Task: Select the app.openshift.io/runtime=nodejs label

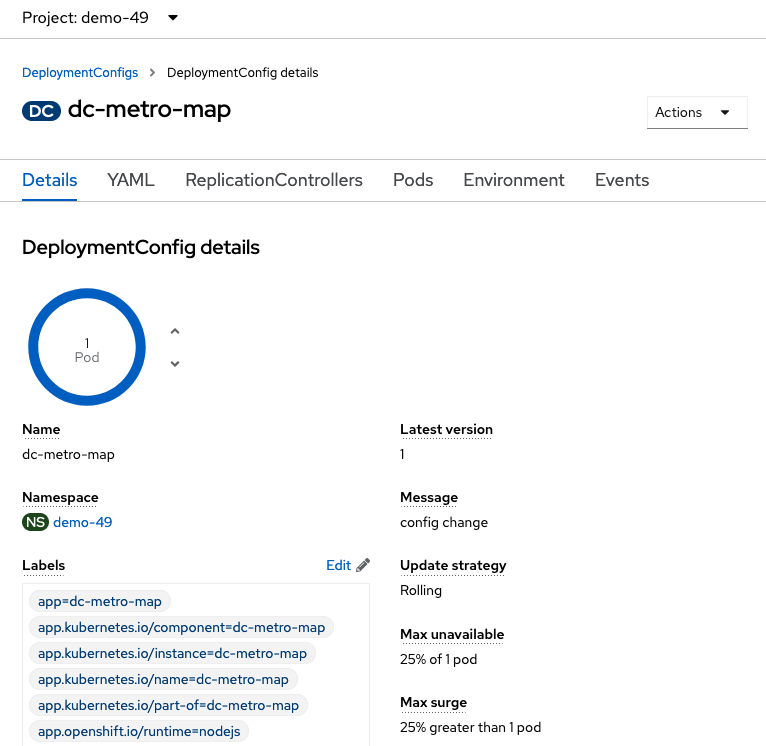Action: click(x=139, y=731)
